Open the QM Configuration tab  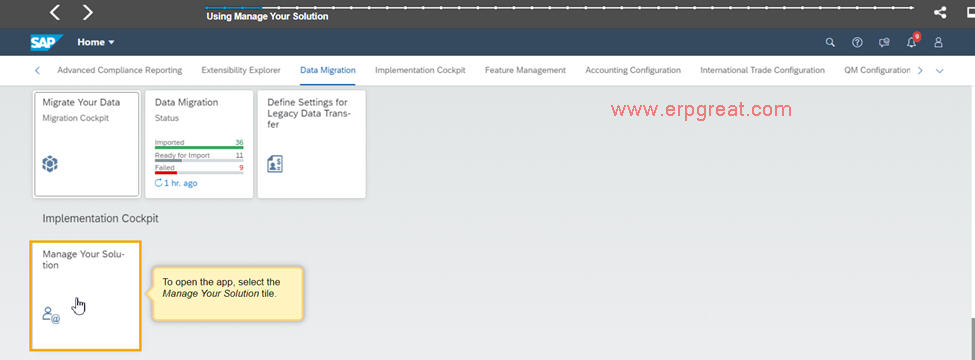tap(877, 70)
